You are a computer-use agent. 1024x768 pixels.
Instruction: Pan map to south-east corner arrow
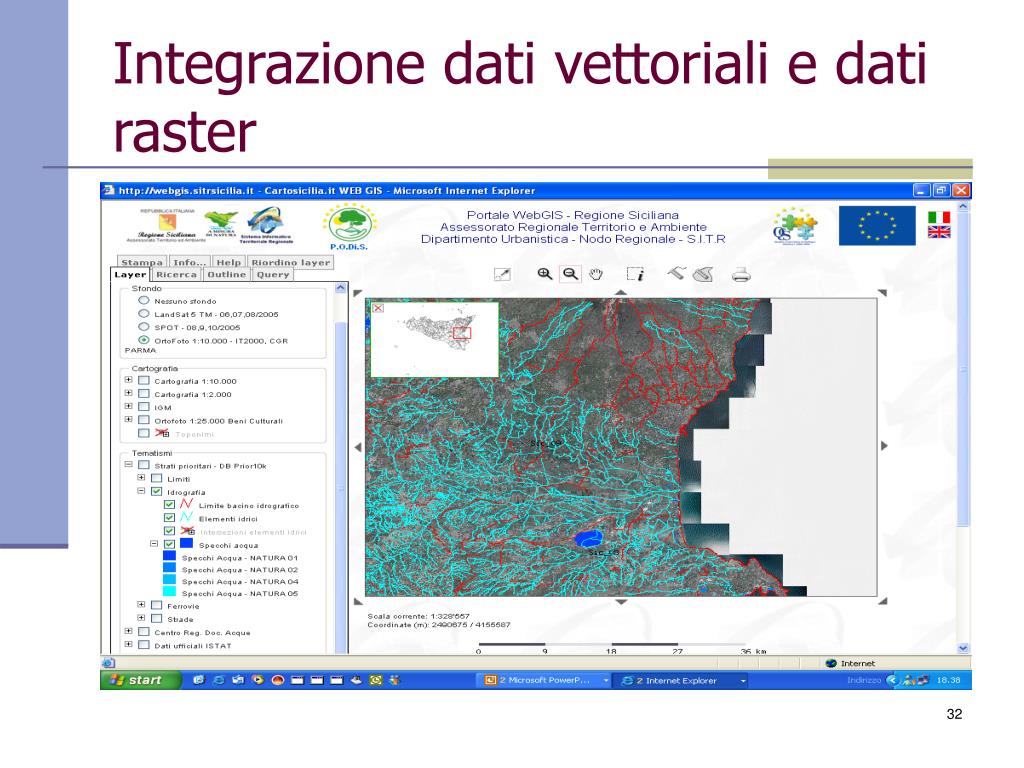(x=882, y=601)
